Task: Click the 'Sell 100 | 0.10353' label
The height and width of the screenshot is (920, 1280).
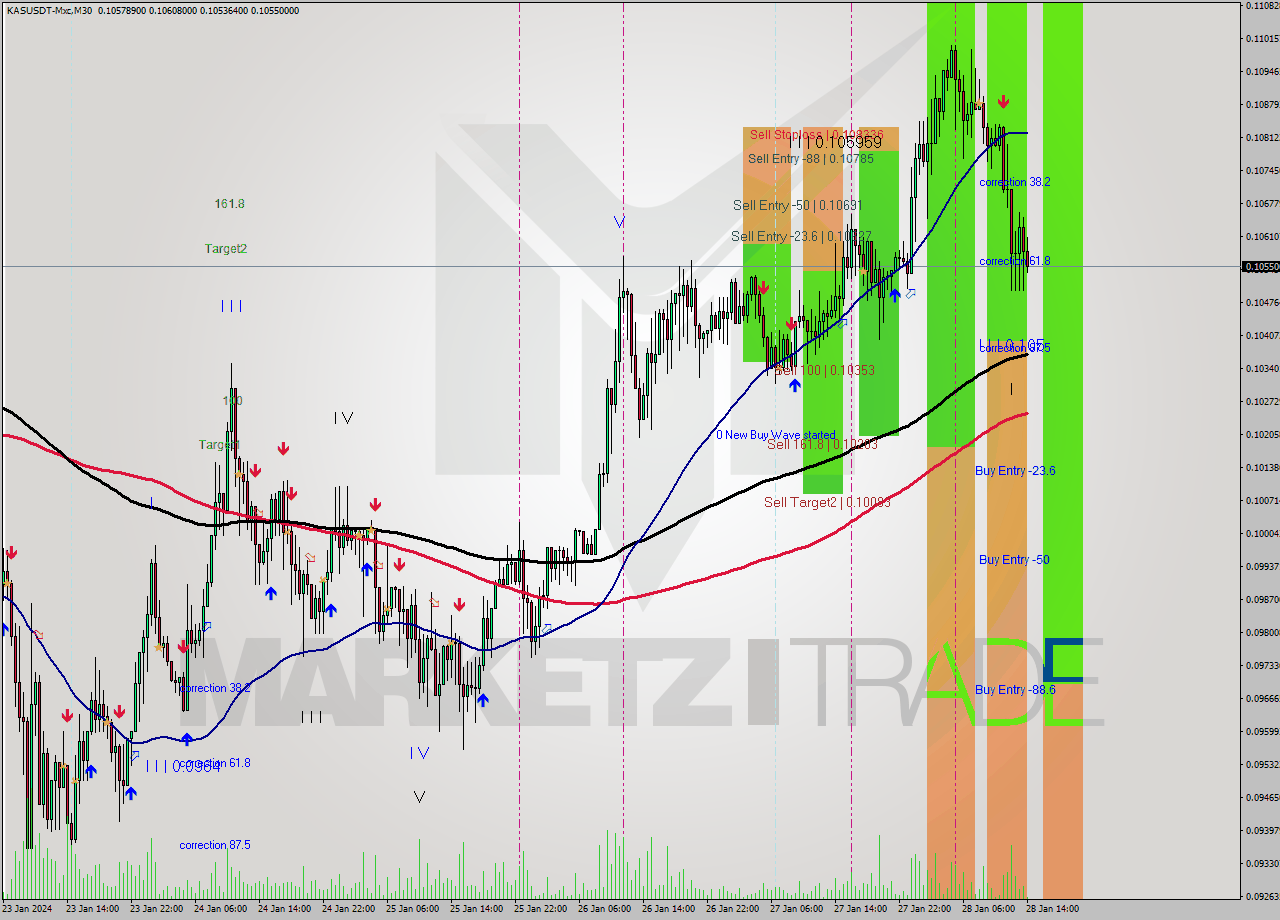Action: pos(824,370)
